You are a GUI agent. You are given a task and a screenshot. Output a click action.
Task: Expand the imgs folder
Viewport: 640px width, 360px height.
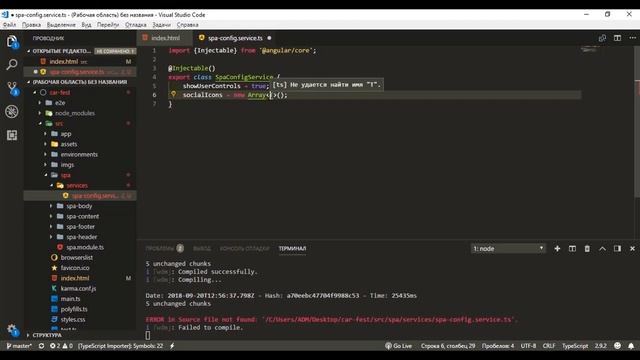click(x=67, y=165)
